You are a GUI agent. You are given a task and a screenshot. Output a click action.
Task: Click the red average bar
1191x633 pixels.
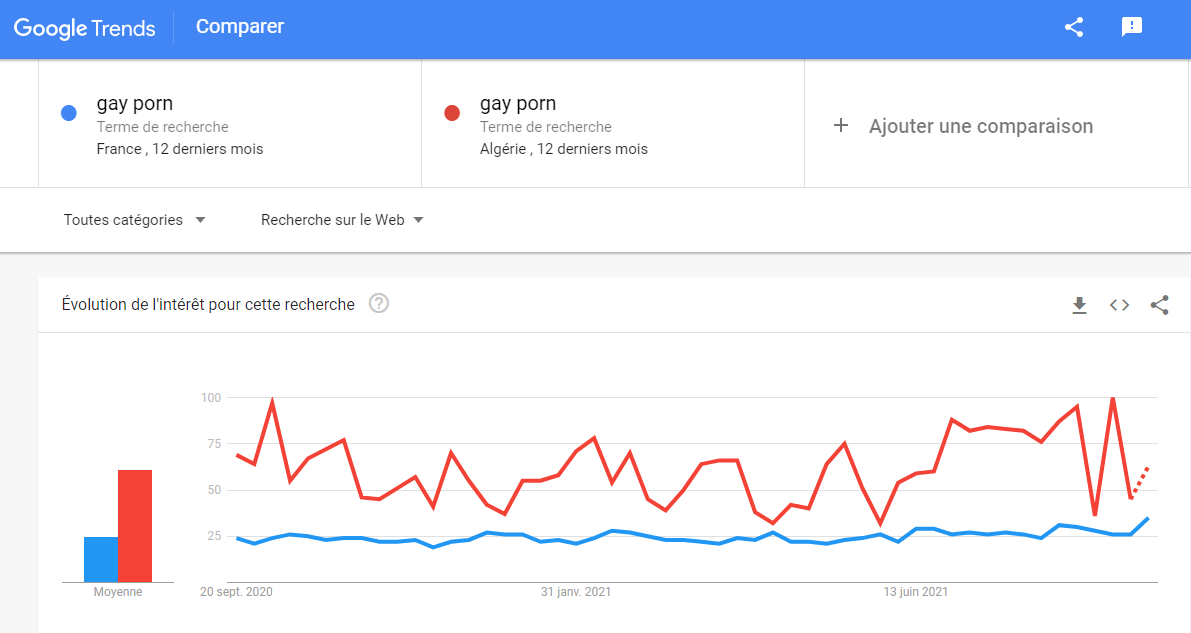tap(135, 525)
